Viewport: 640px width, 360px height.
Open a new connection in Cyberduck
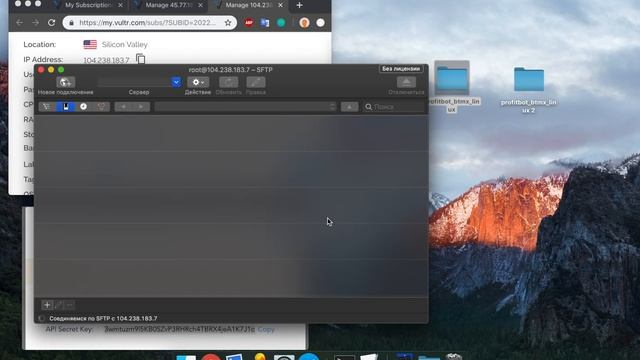coord(65,82)
